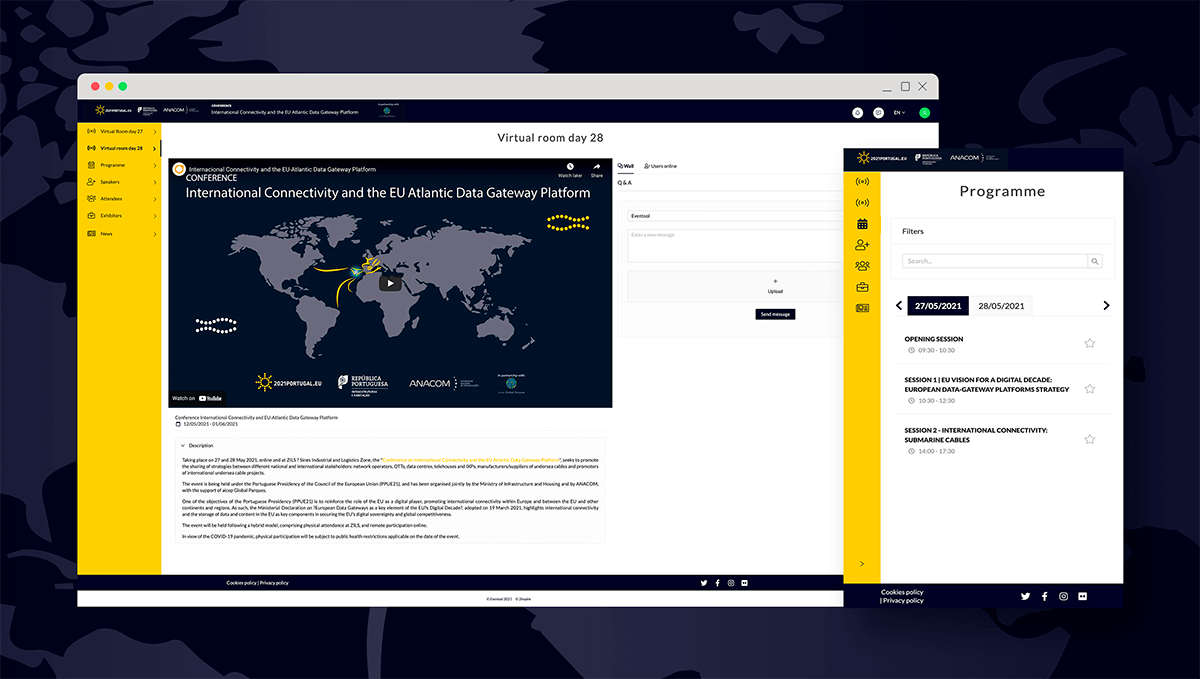Switch to the Users online tab
This screenshot has height=679, width=1200.
pyautogui.click(x=660, y=165)
